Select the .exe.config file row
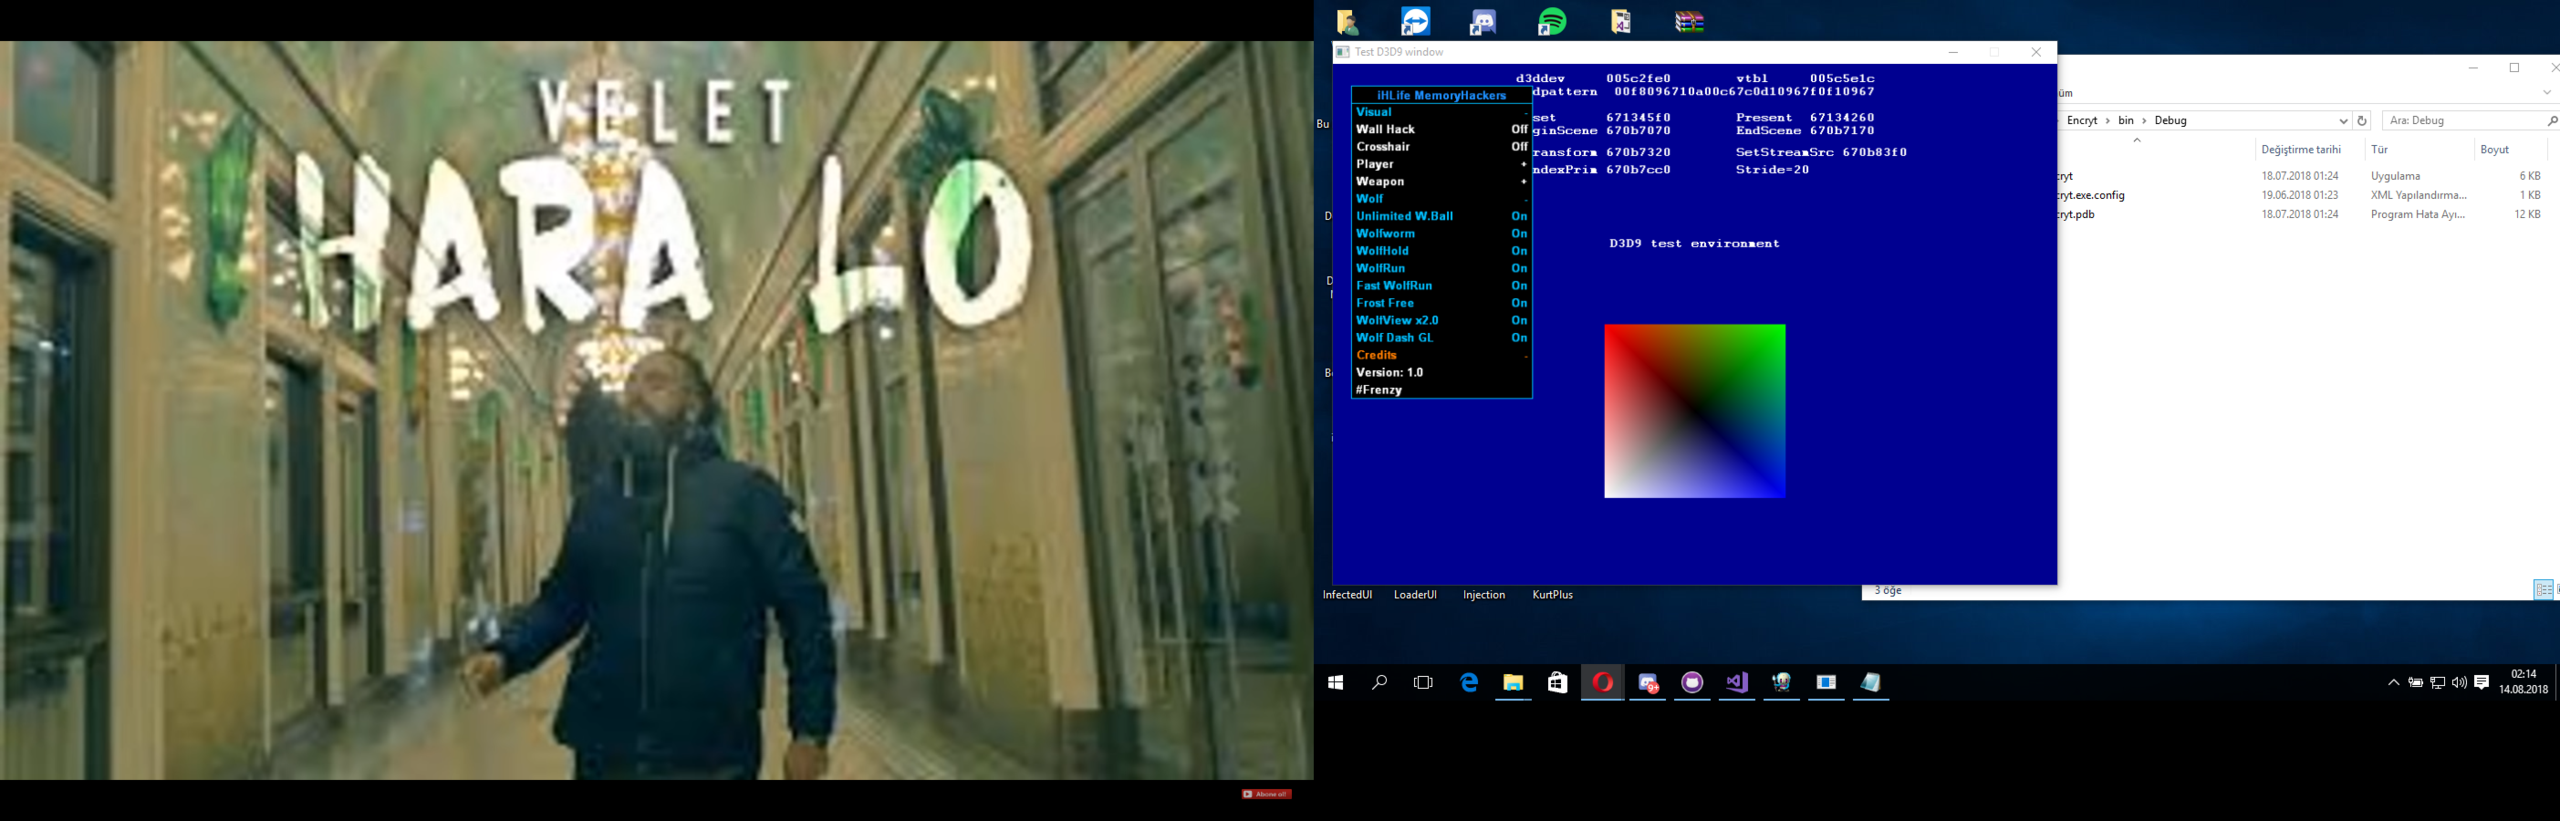The height and width of the screenshot is (821, 2560). [x=2300, y=195]
